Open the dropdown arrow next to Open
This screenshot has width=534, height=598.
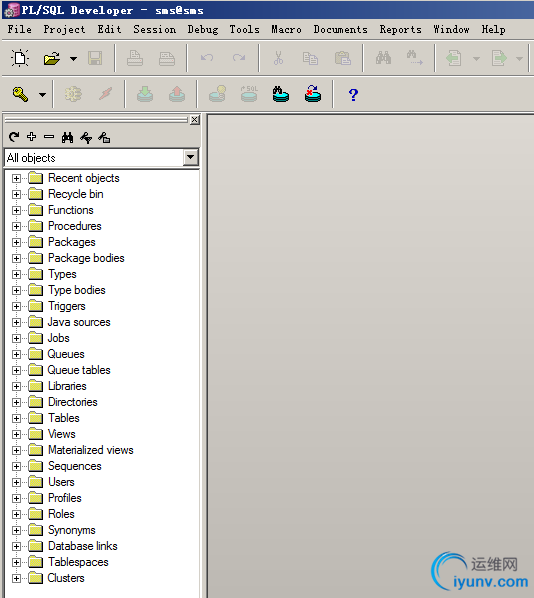click(x=73, y=59)
